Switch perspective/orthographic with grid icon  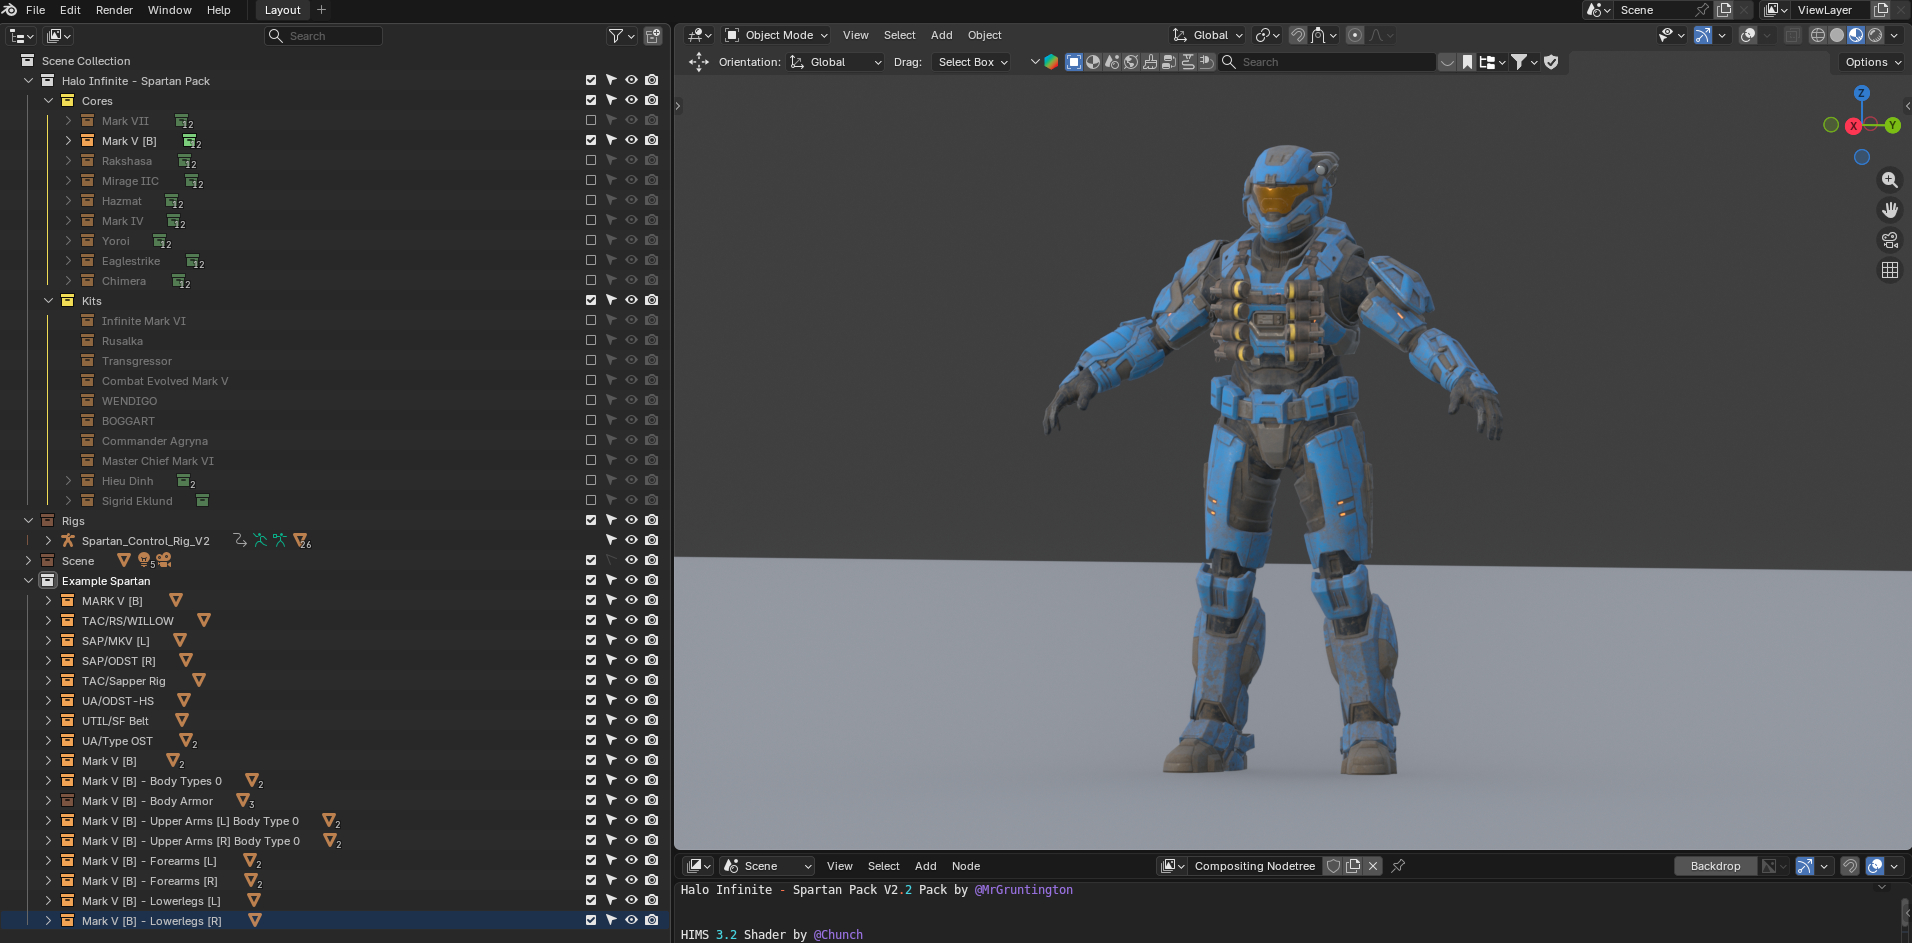(1889, 270)
